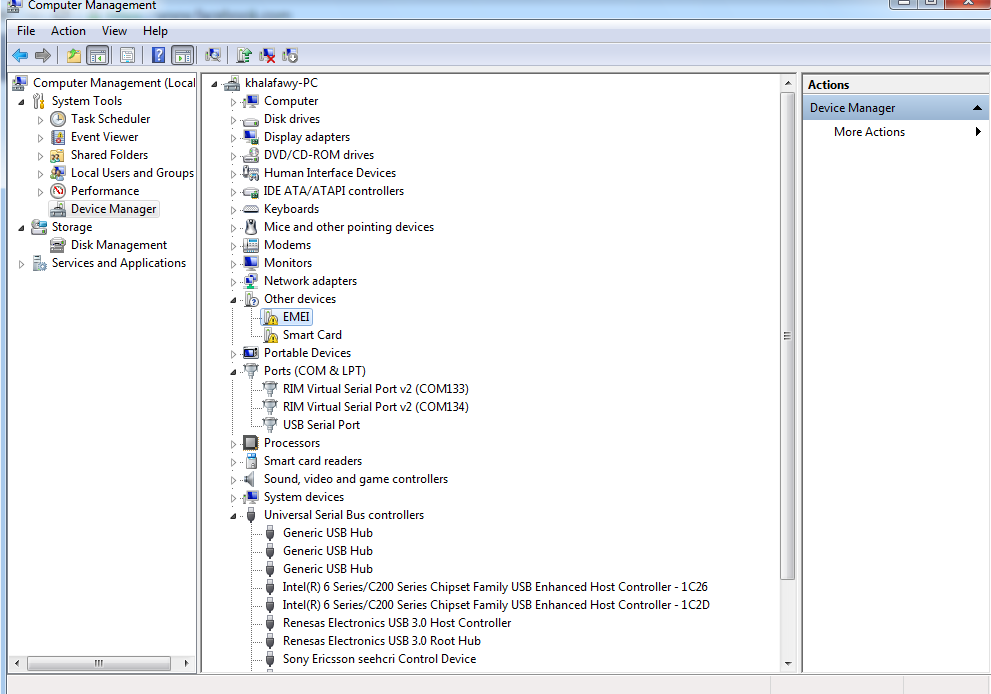
Task: Click device list vertical scrollbar thumb
Action: [787, 336]
